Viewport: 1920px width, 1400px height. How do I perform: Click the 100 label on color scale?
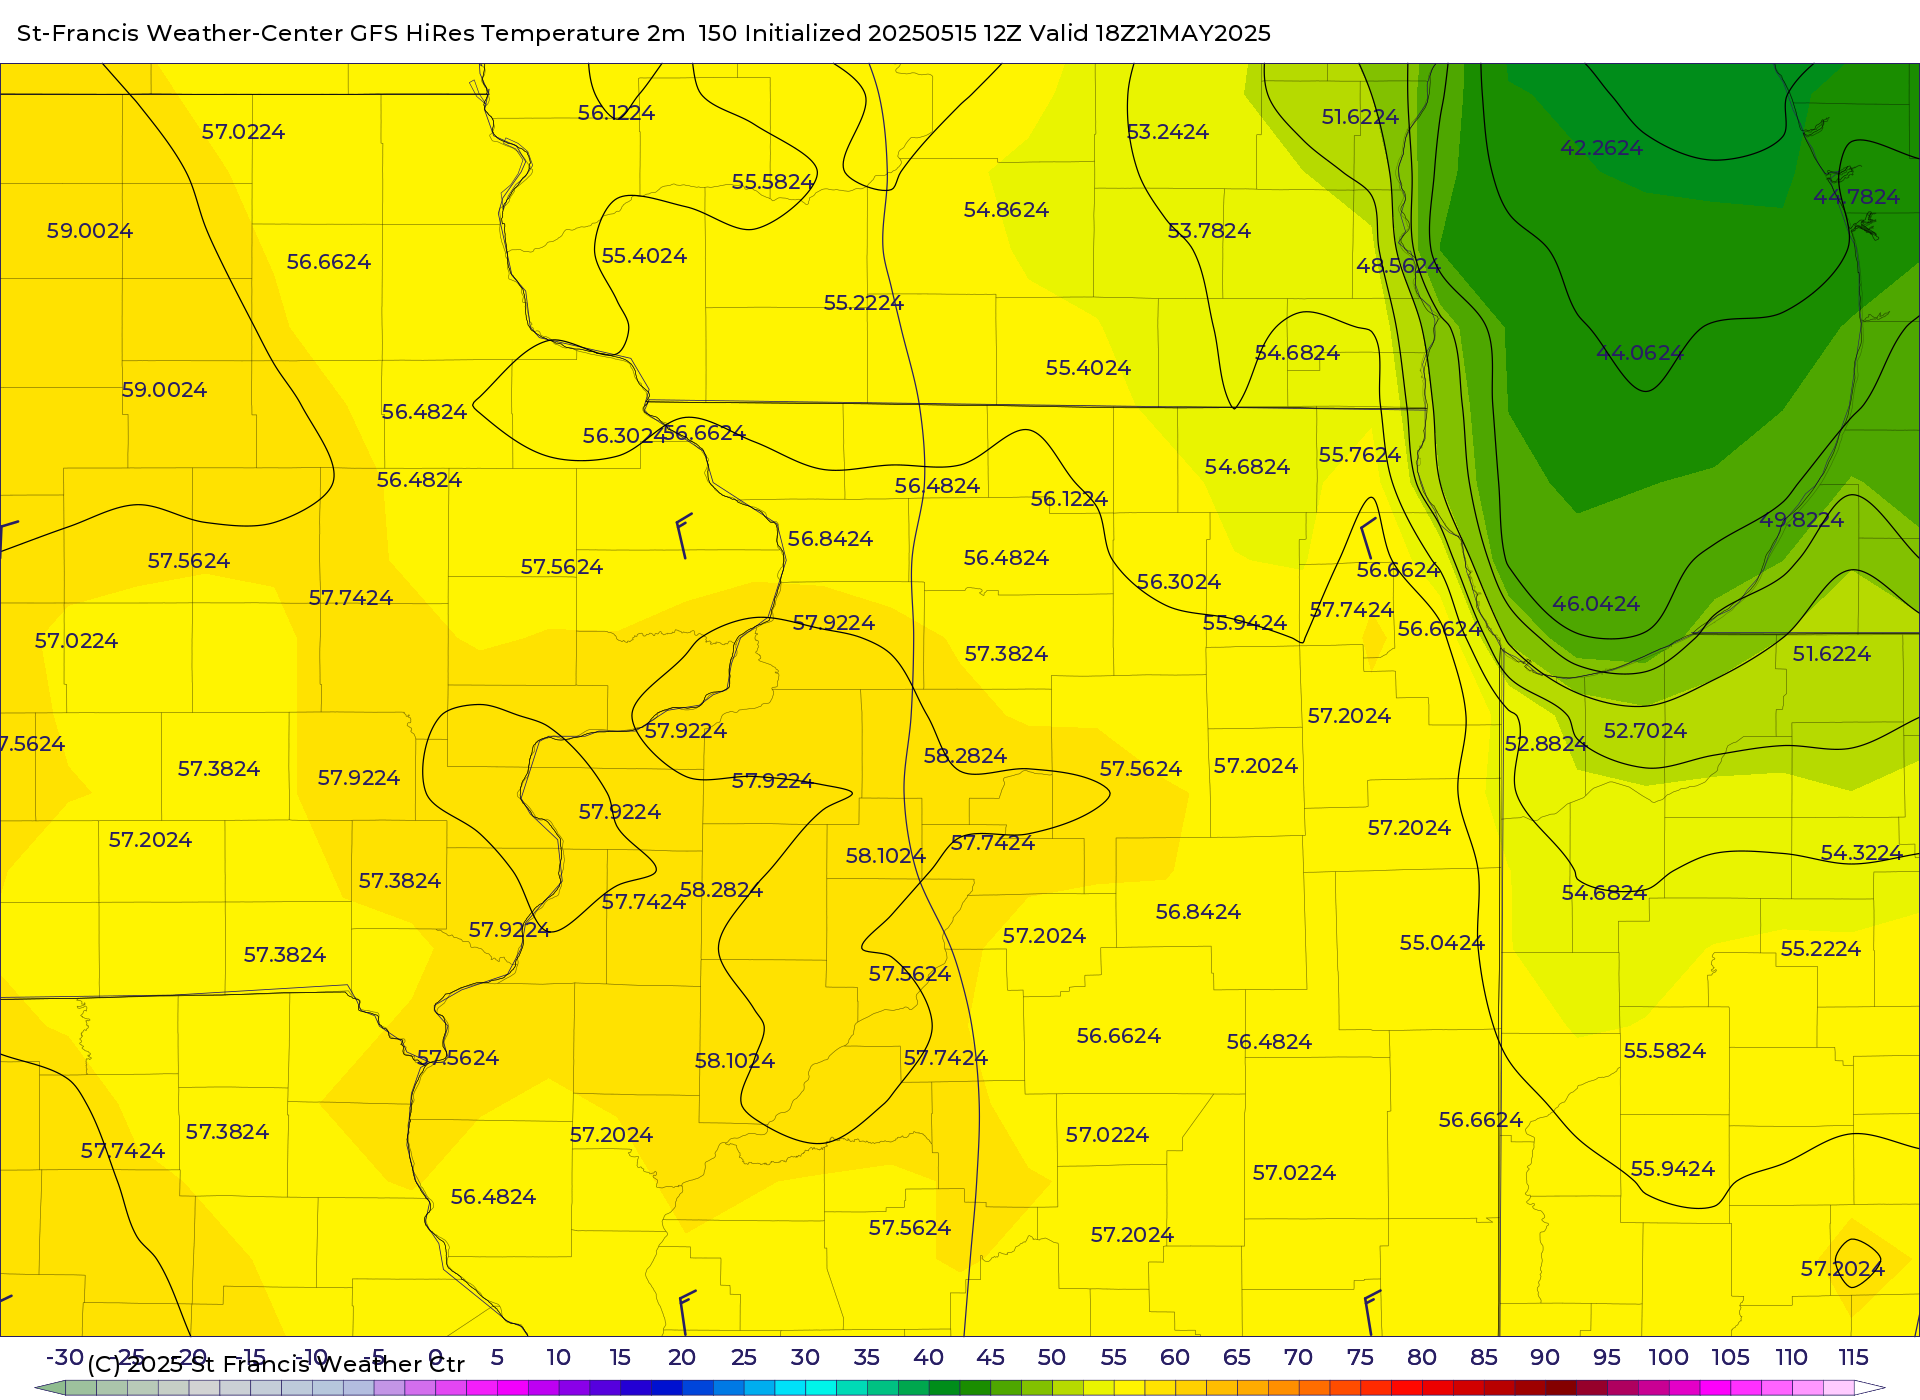click(x=1669, y=1358)
